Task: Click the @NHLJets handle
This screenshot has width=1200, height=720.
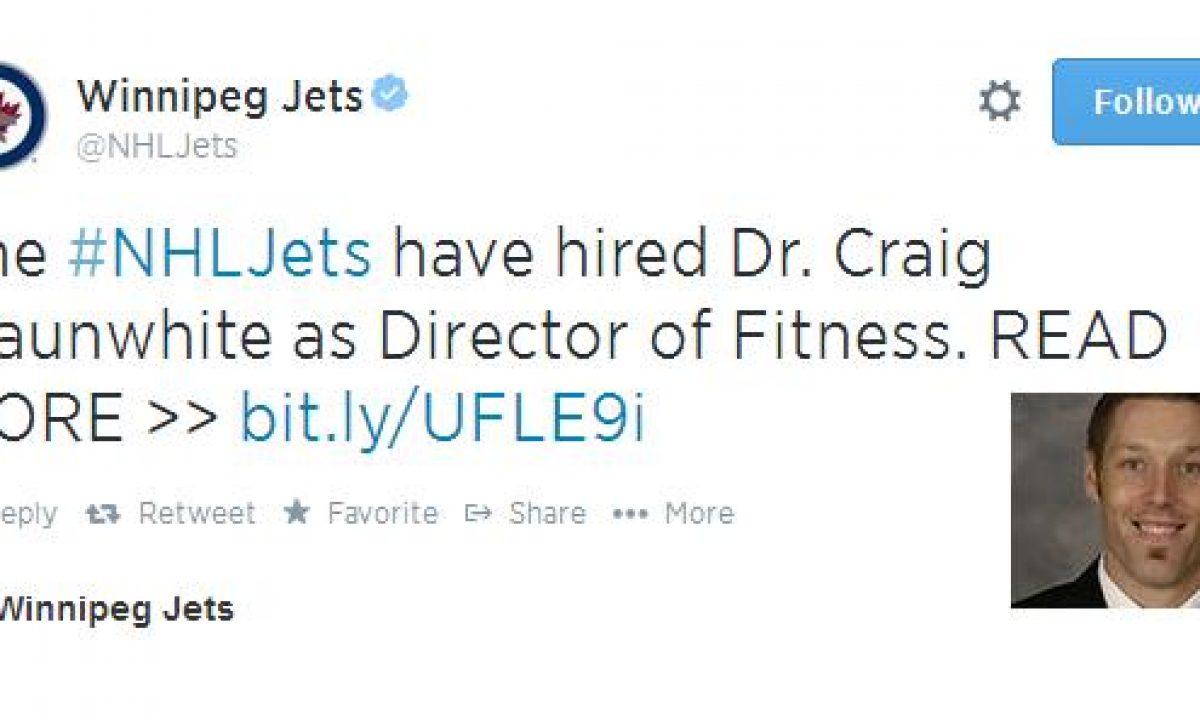Action: tap(157, 146)
